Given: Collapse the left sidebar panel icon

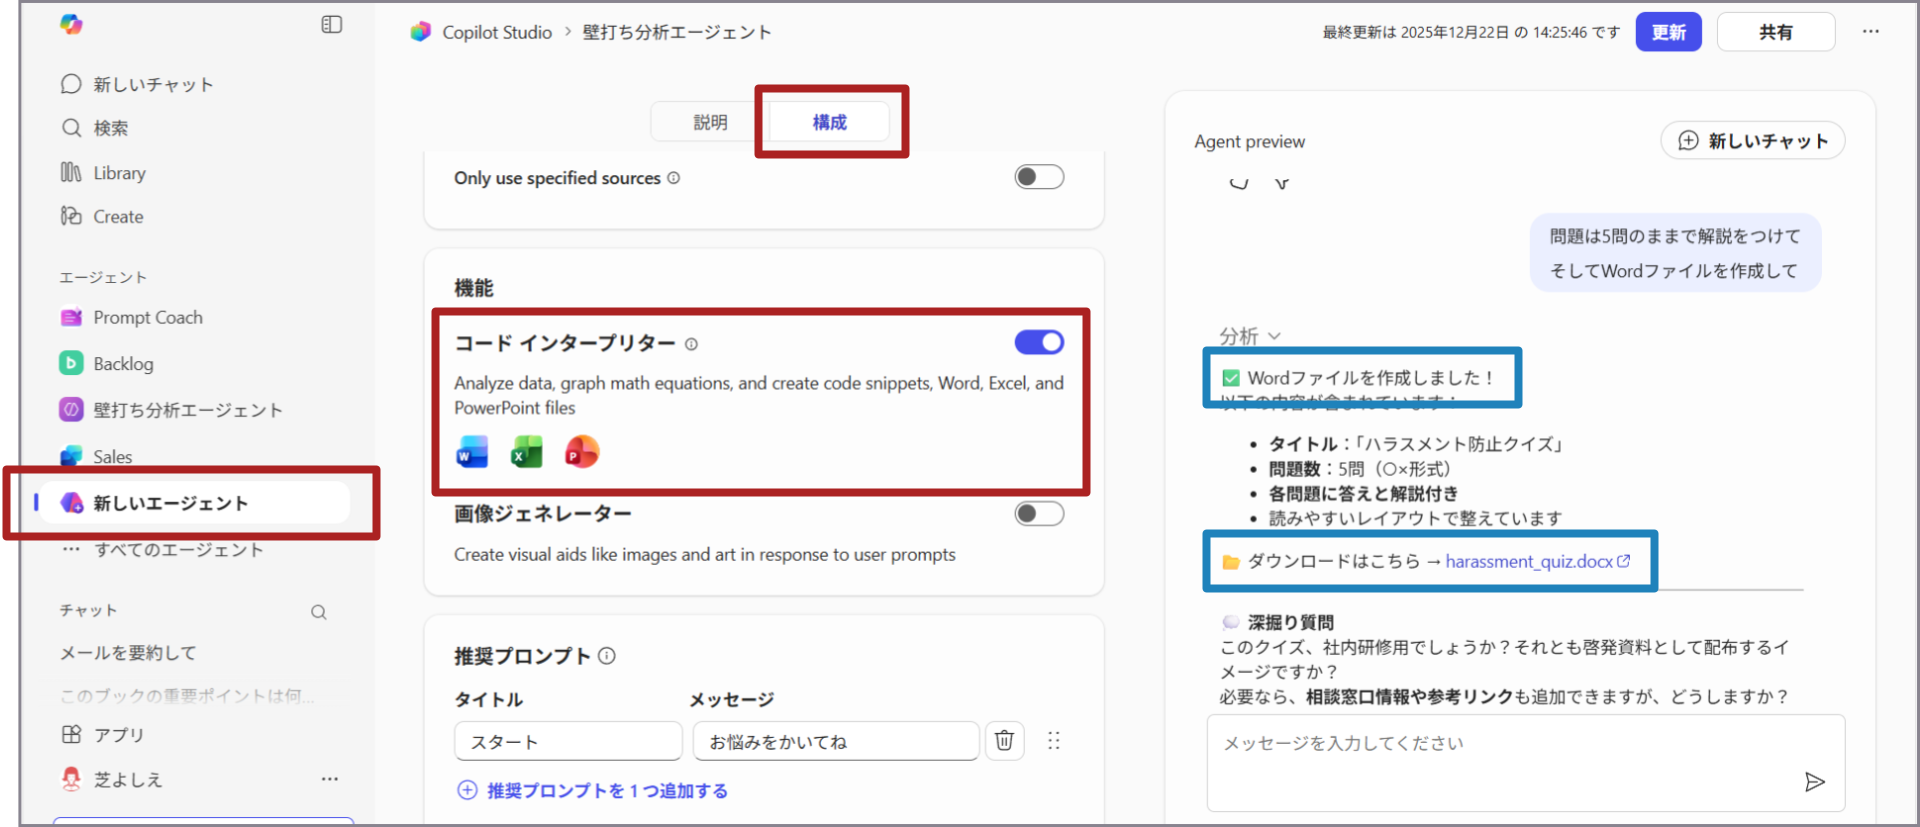Looking at the screenshot, I should [331, 25].
